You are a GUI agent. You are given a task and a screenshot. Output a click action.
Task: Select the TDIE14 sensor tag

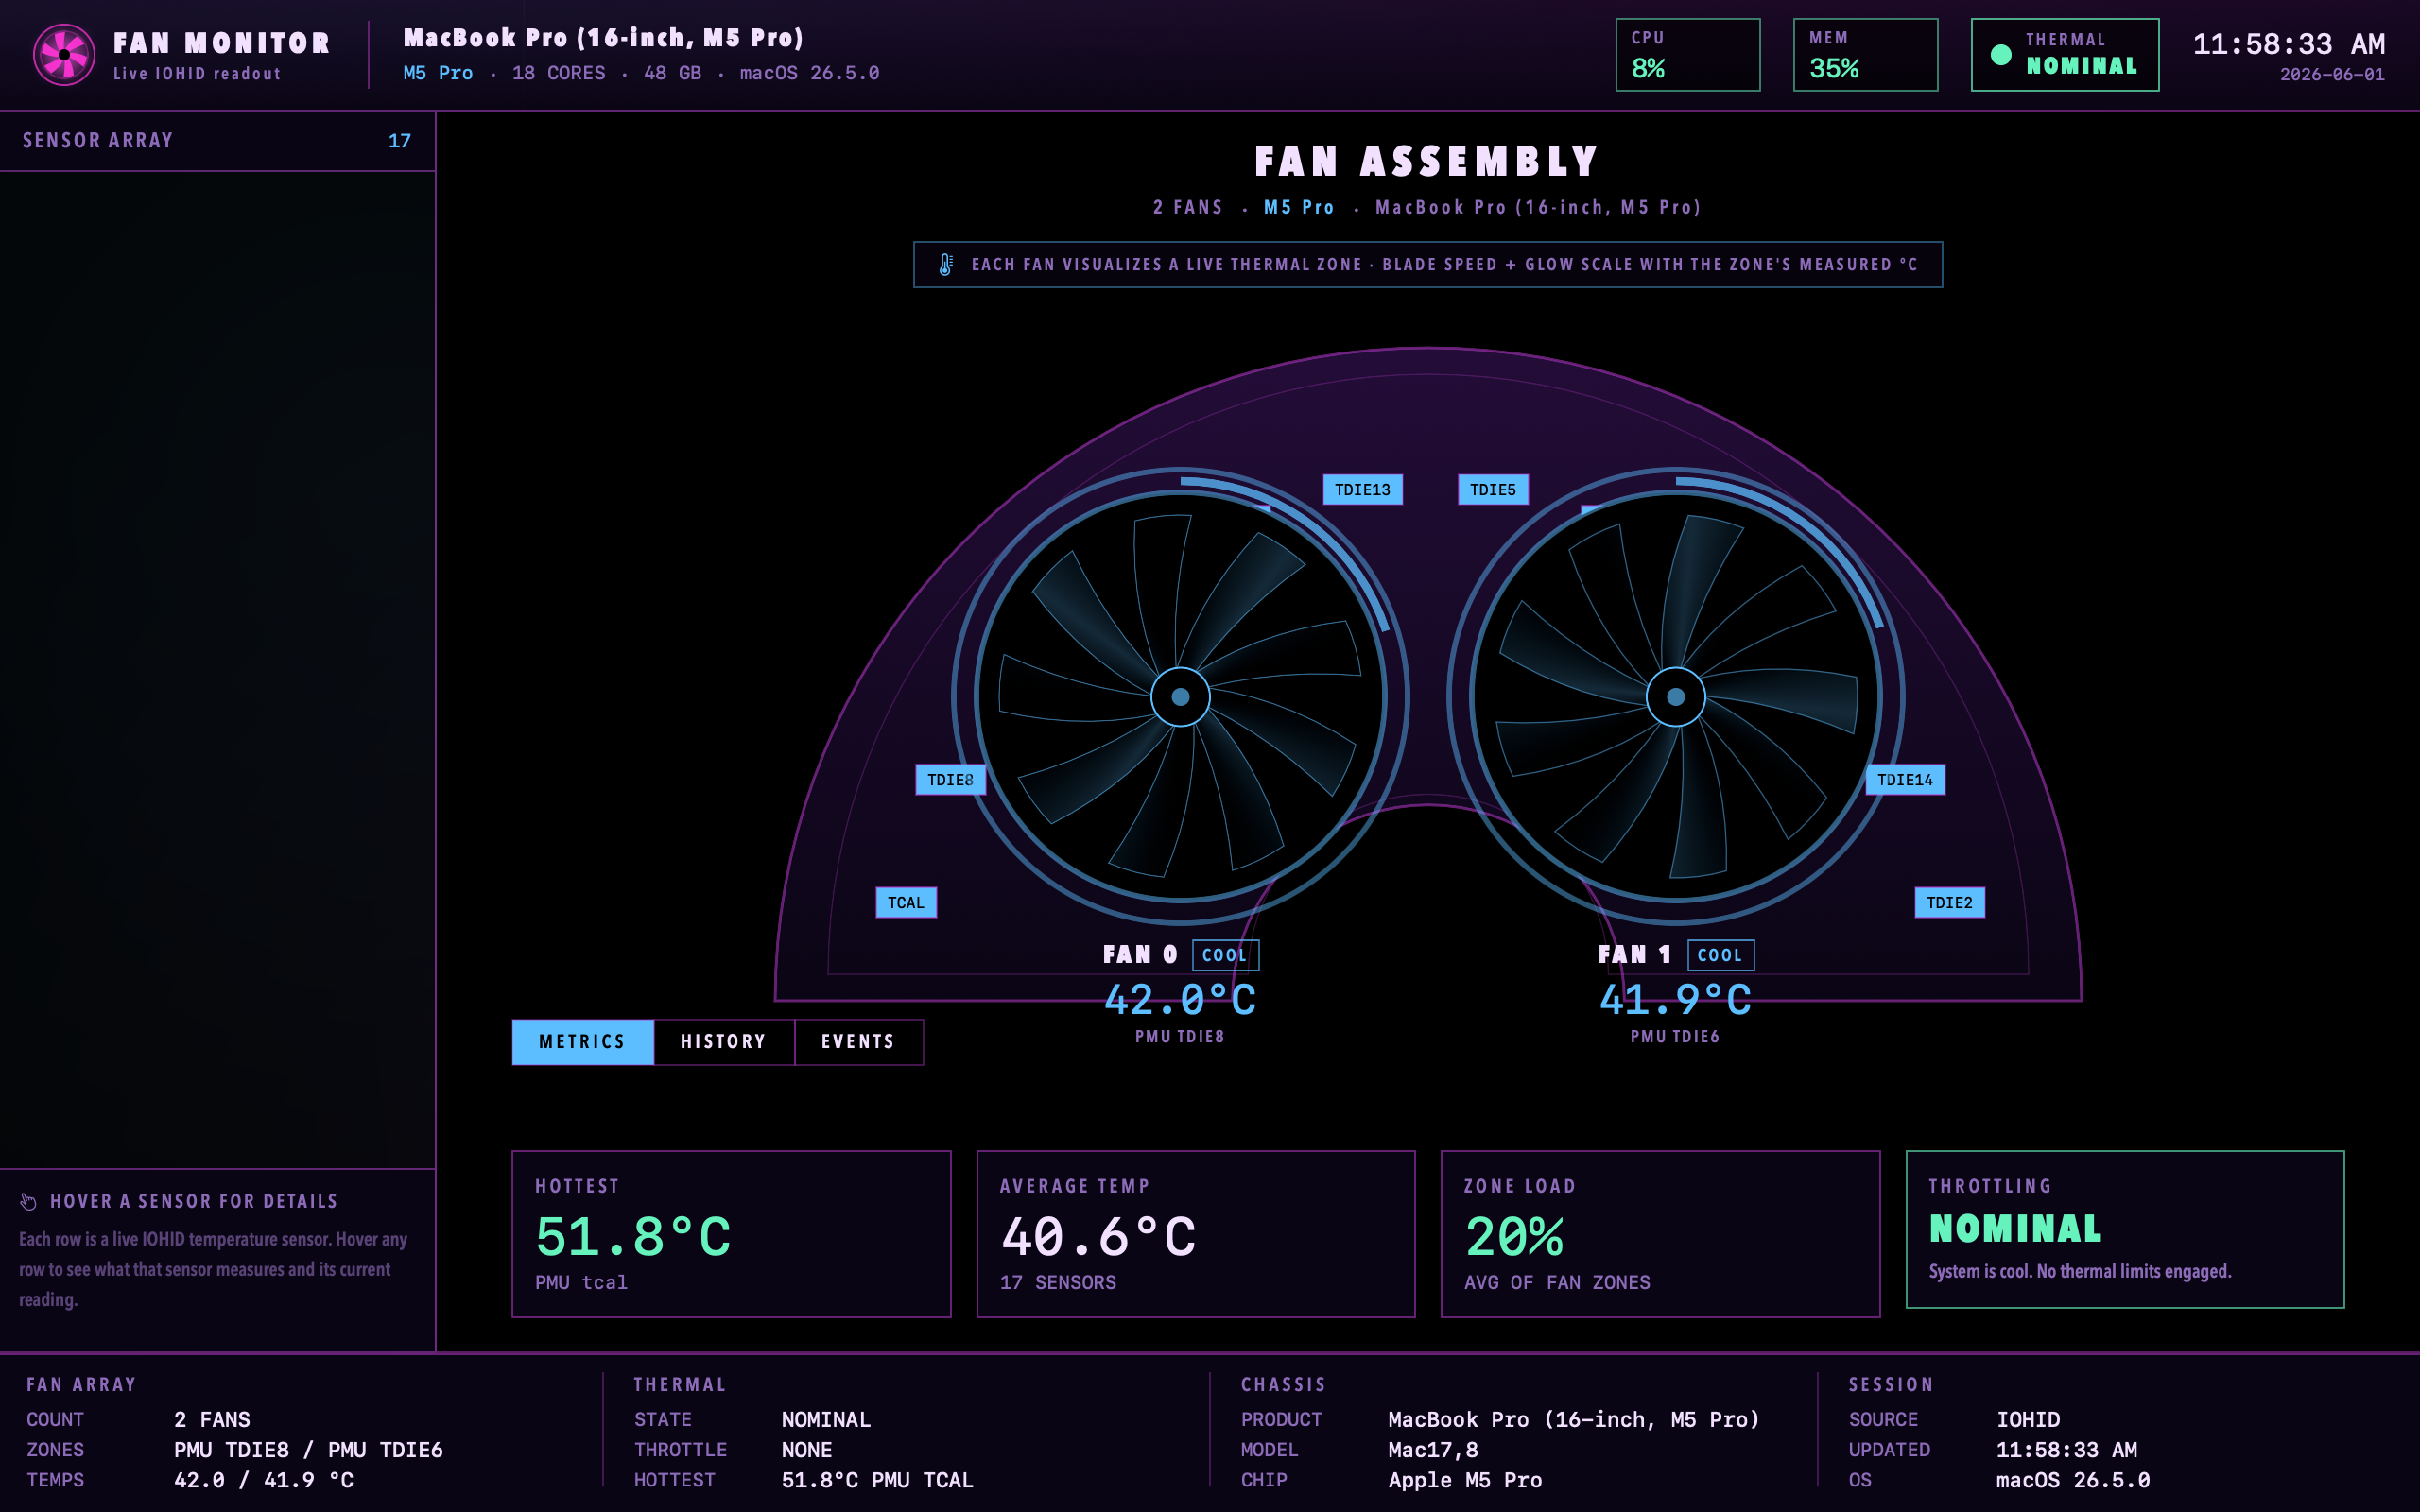[1905, 780]
